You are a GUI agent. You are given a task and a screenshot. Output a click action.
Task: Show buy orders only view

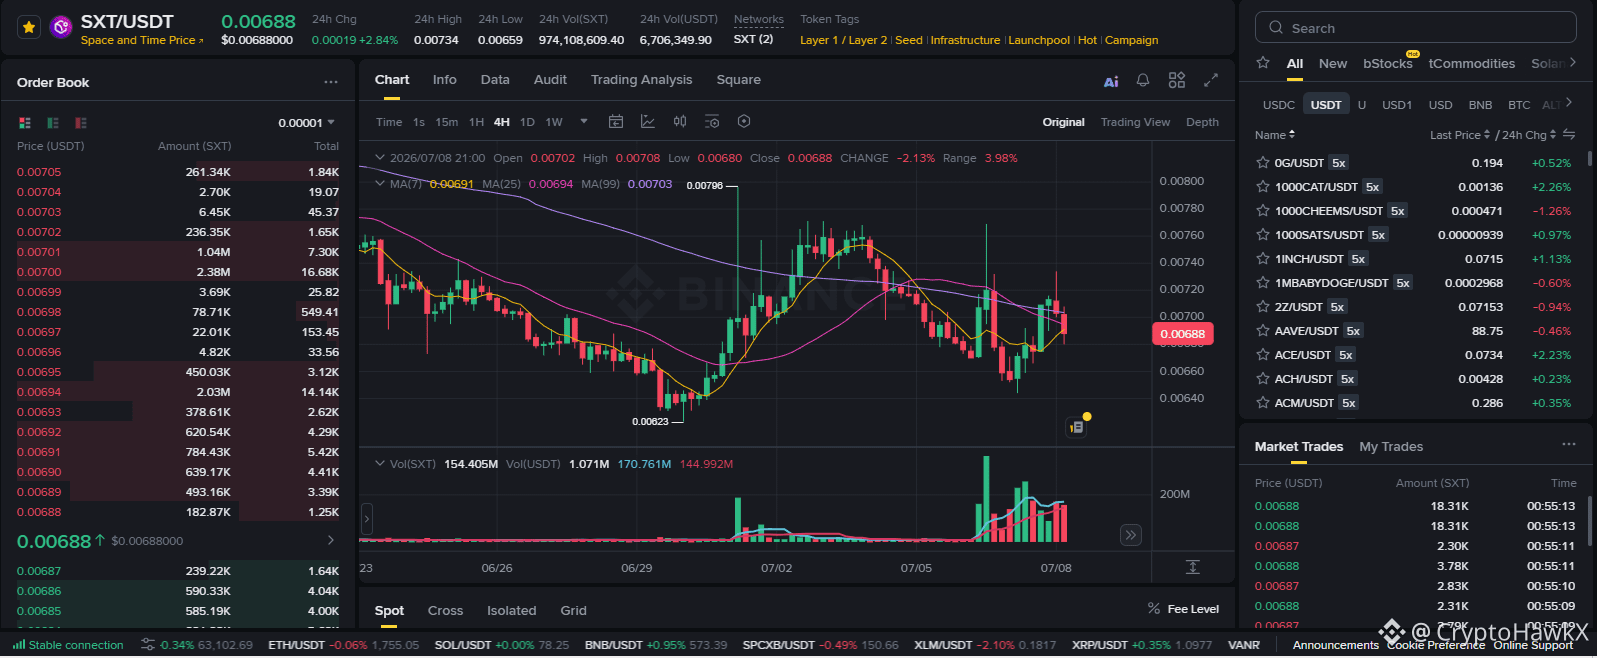click(53, 123)
